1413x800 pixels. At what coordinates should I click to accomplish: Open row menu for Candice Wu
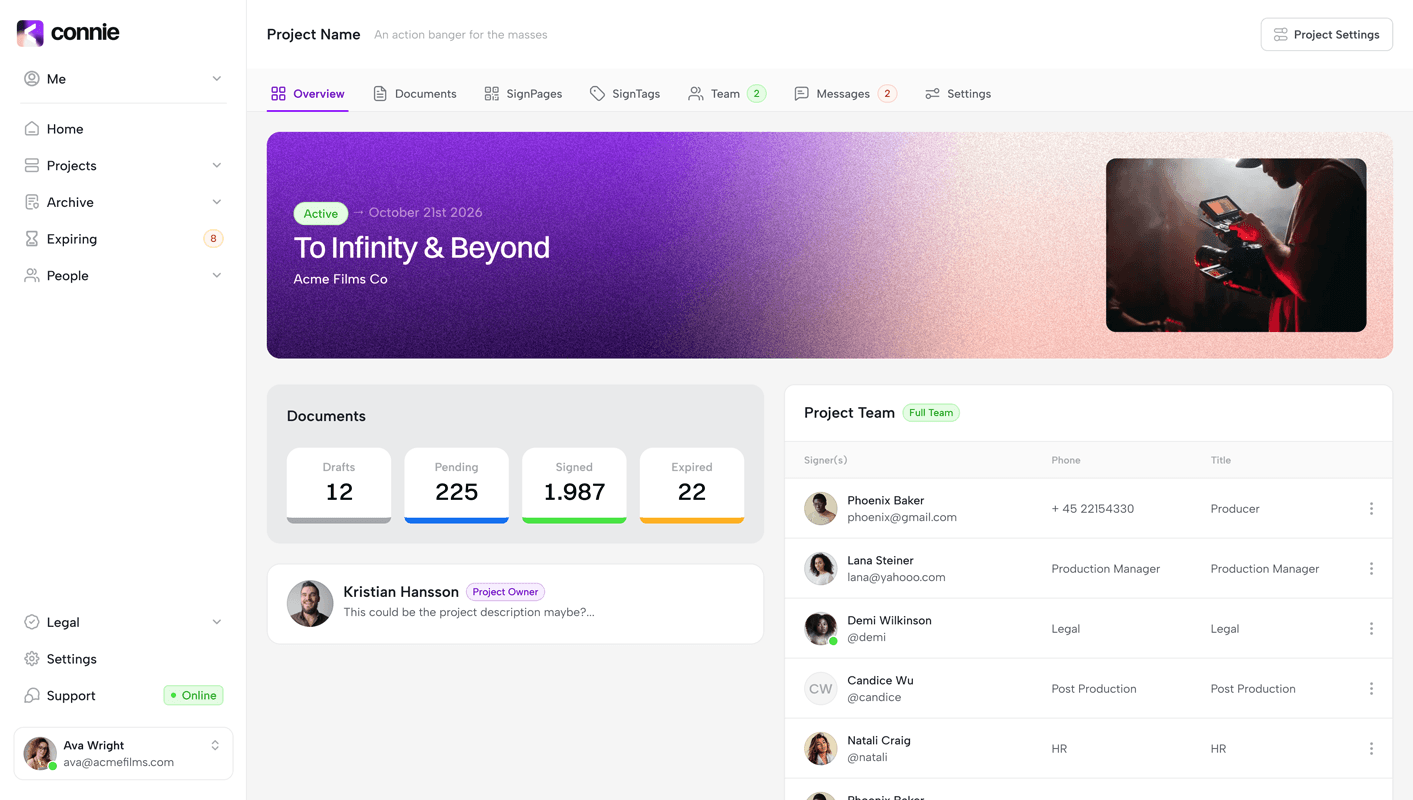(1371, 689)
